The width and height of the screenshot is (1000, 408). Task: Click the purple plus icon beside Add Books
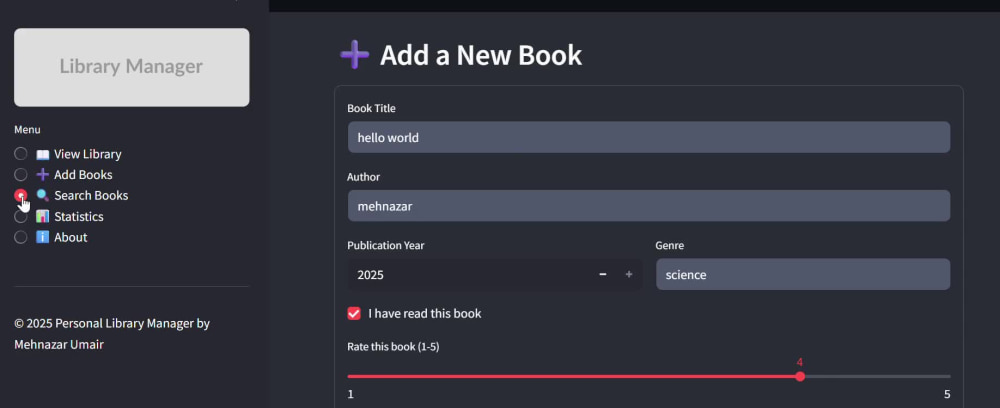43,175
